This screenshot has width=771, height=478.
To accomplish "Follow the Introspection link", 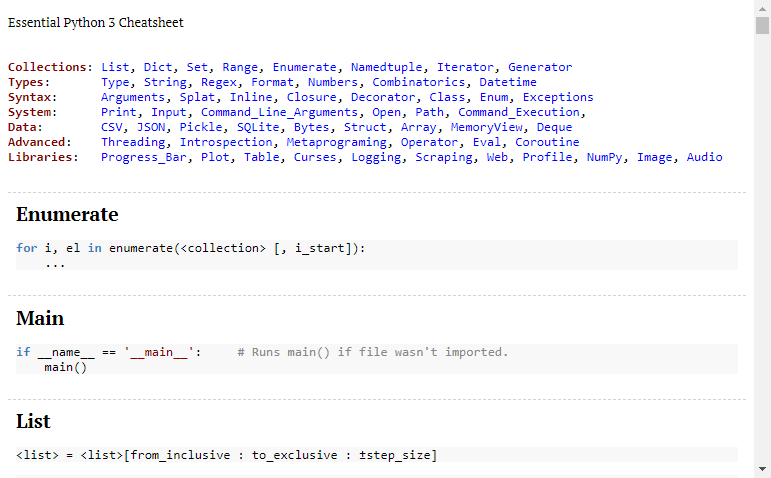I will 226,142.
